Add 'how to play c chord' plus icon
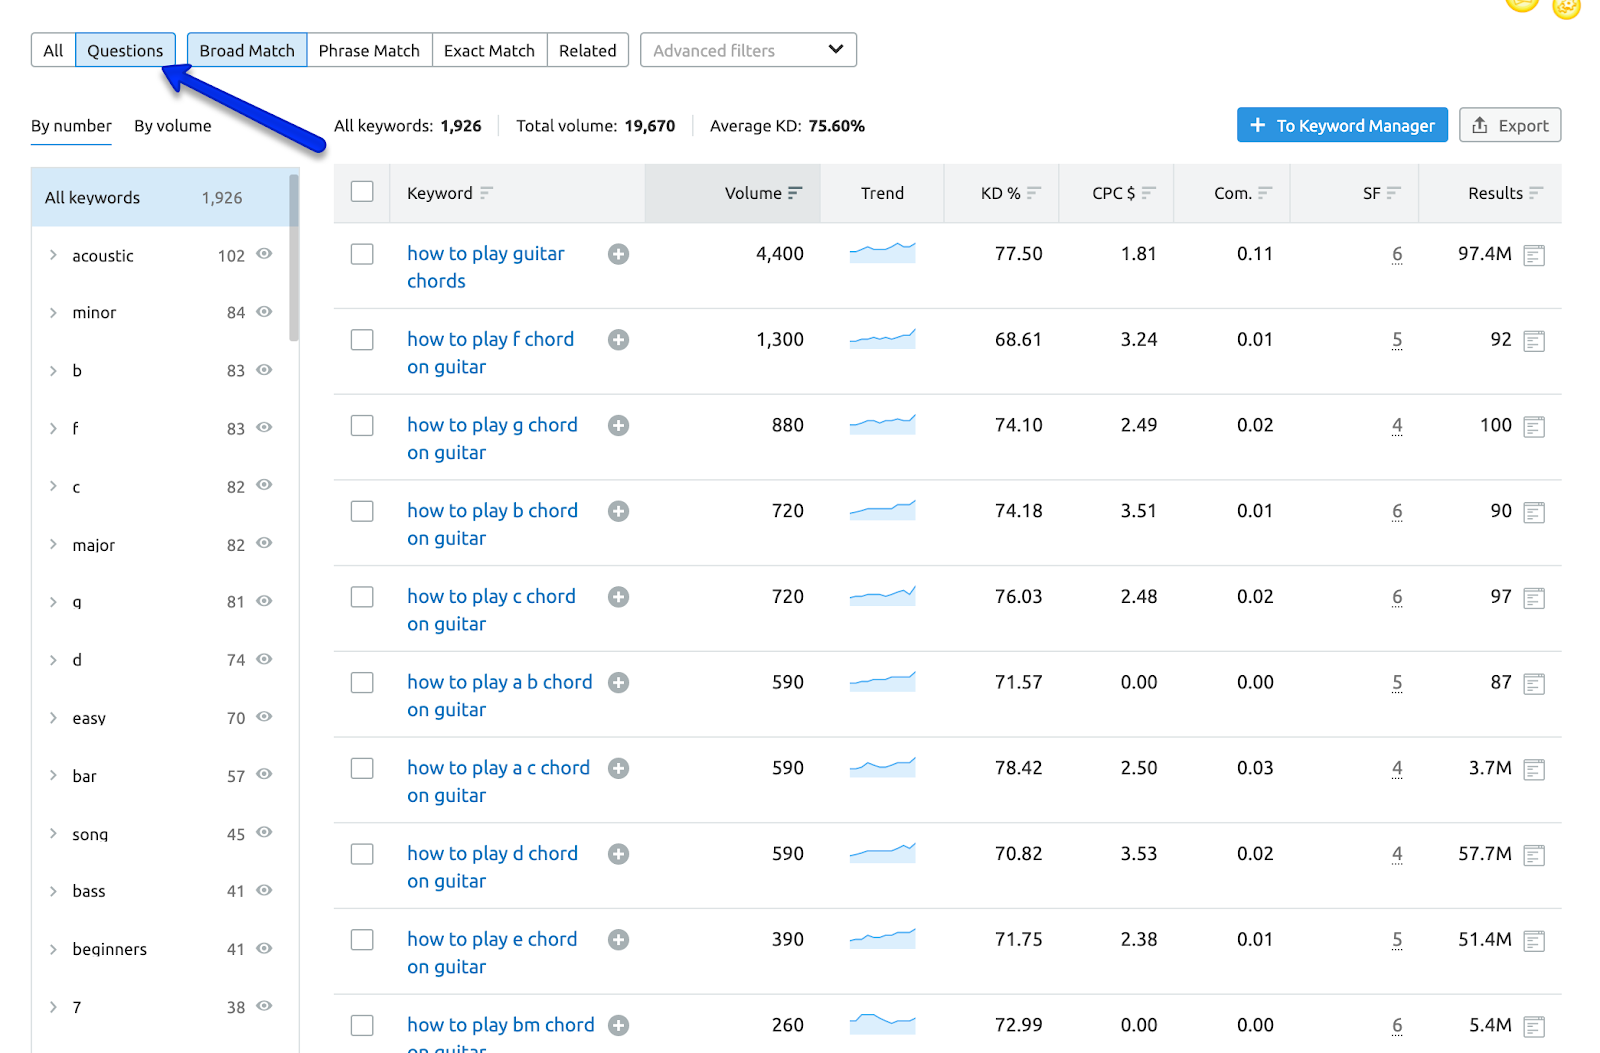The width and height of the screenshot is (1600, 1053). 619,597
